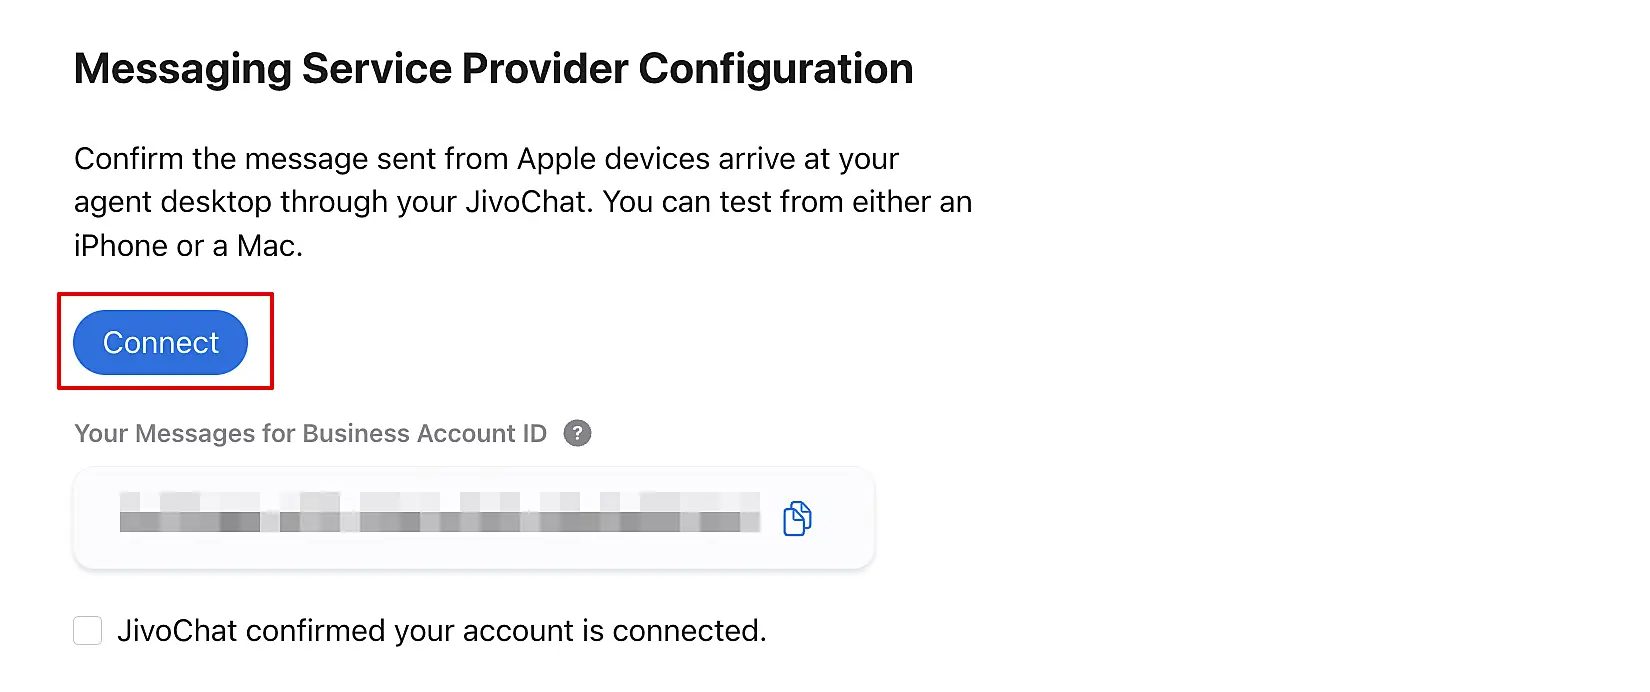This screenshot has height=692, width=1650.
Task: Click the word 'Configuration' in the heading
Action: click(775, 69)
